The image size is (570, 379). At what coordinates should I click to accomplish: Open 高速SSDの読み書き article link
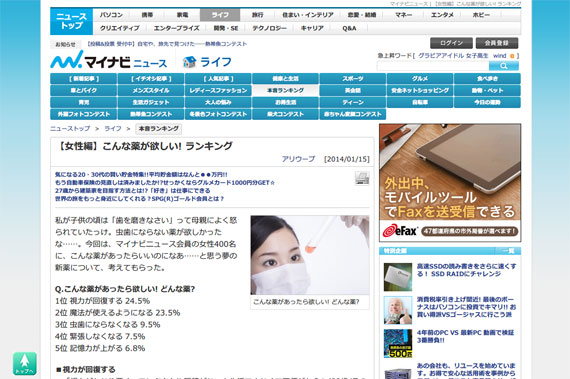click(466, 270)
